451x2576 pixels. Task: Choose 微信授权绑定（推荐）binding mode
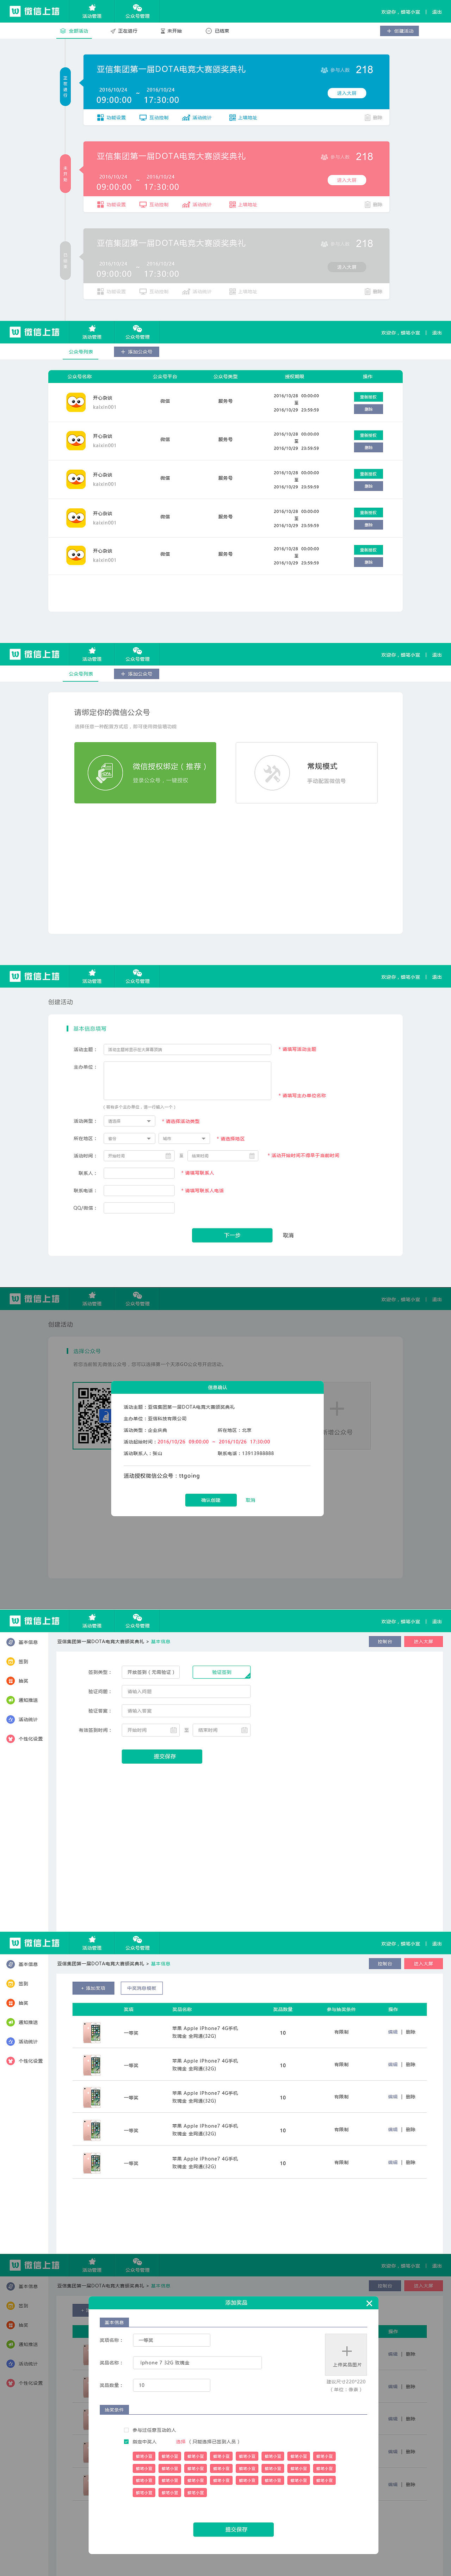coord(145,773)
